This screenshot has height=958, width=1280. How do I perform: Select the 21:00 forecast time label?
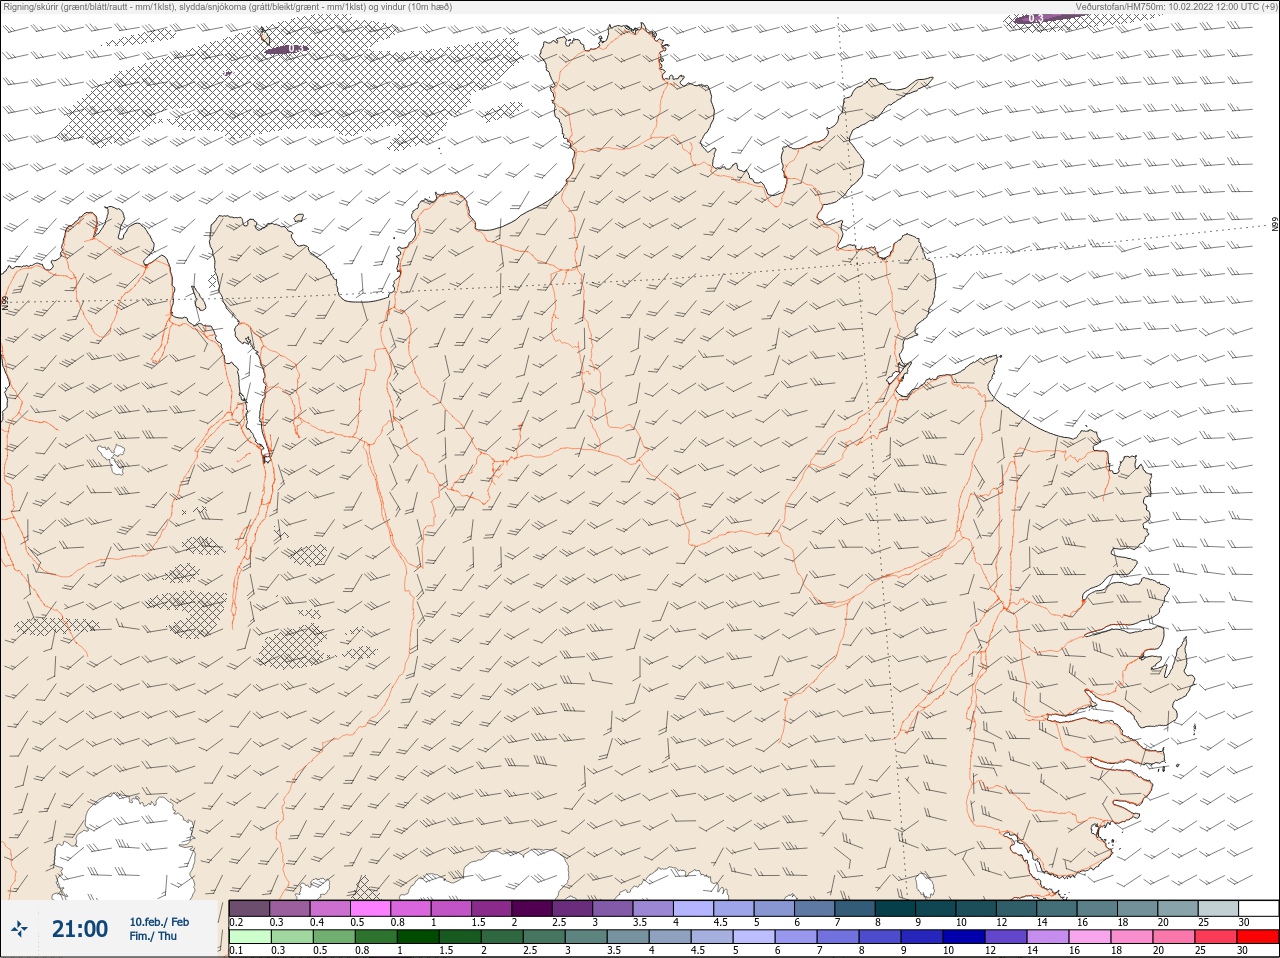[80, 929]
